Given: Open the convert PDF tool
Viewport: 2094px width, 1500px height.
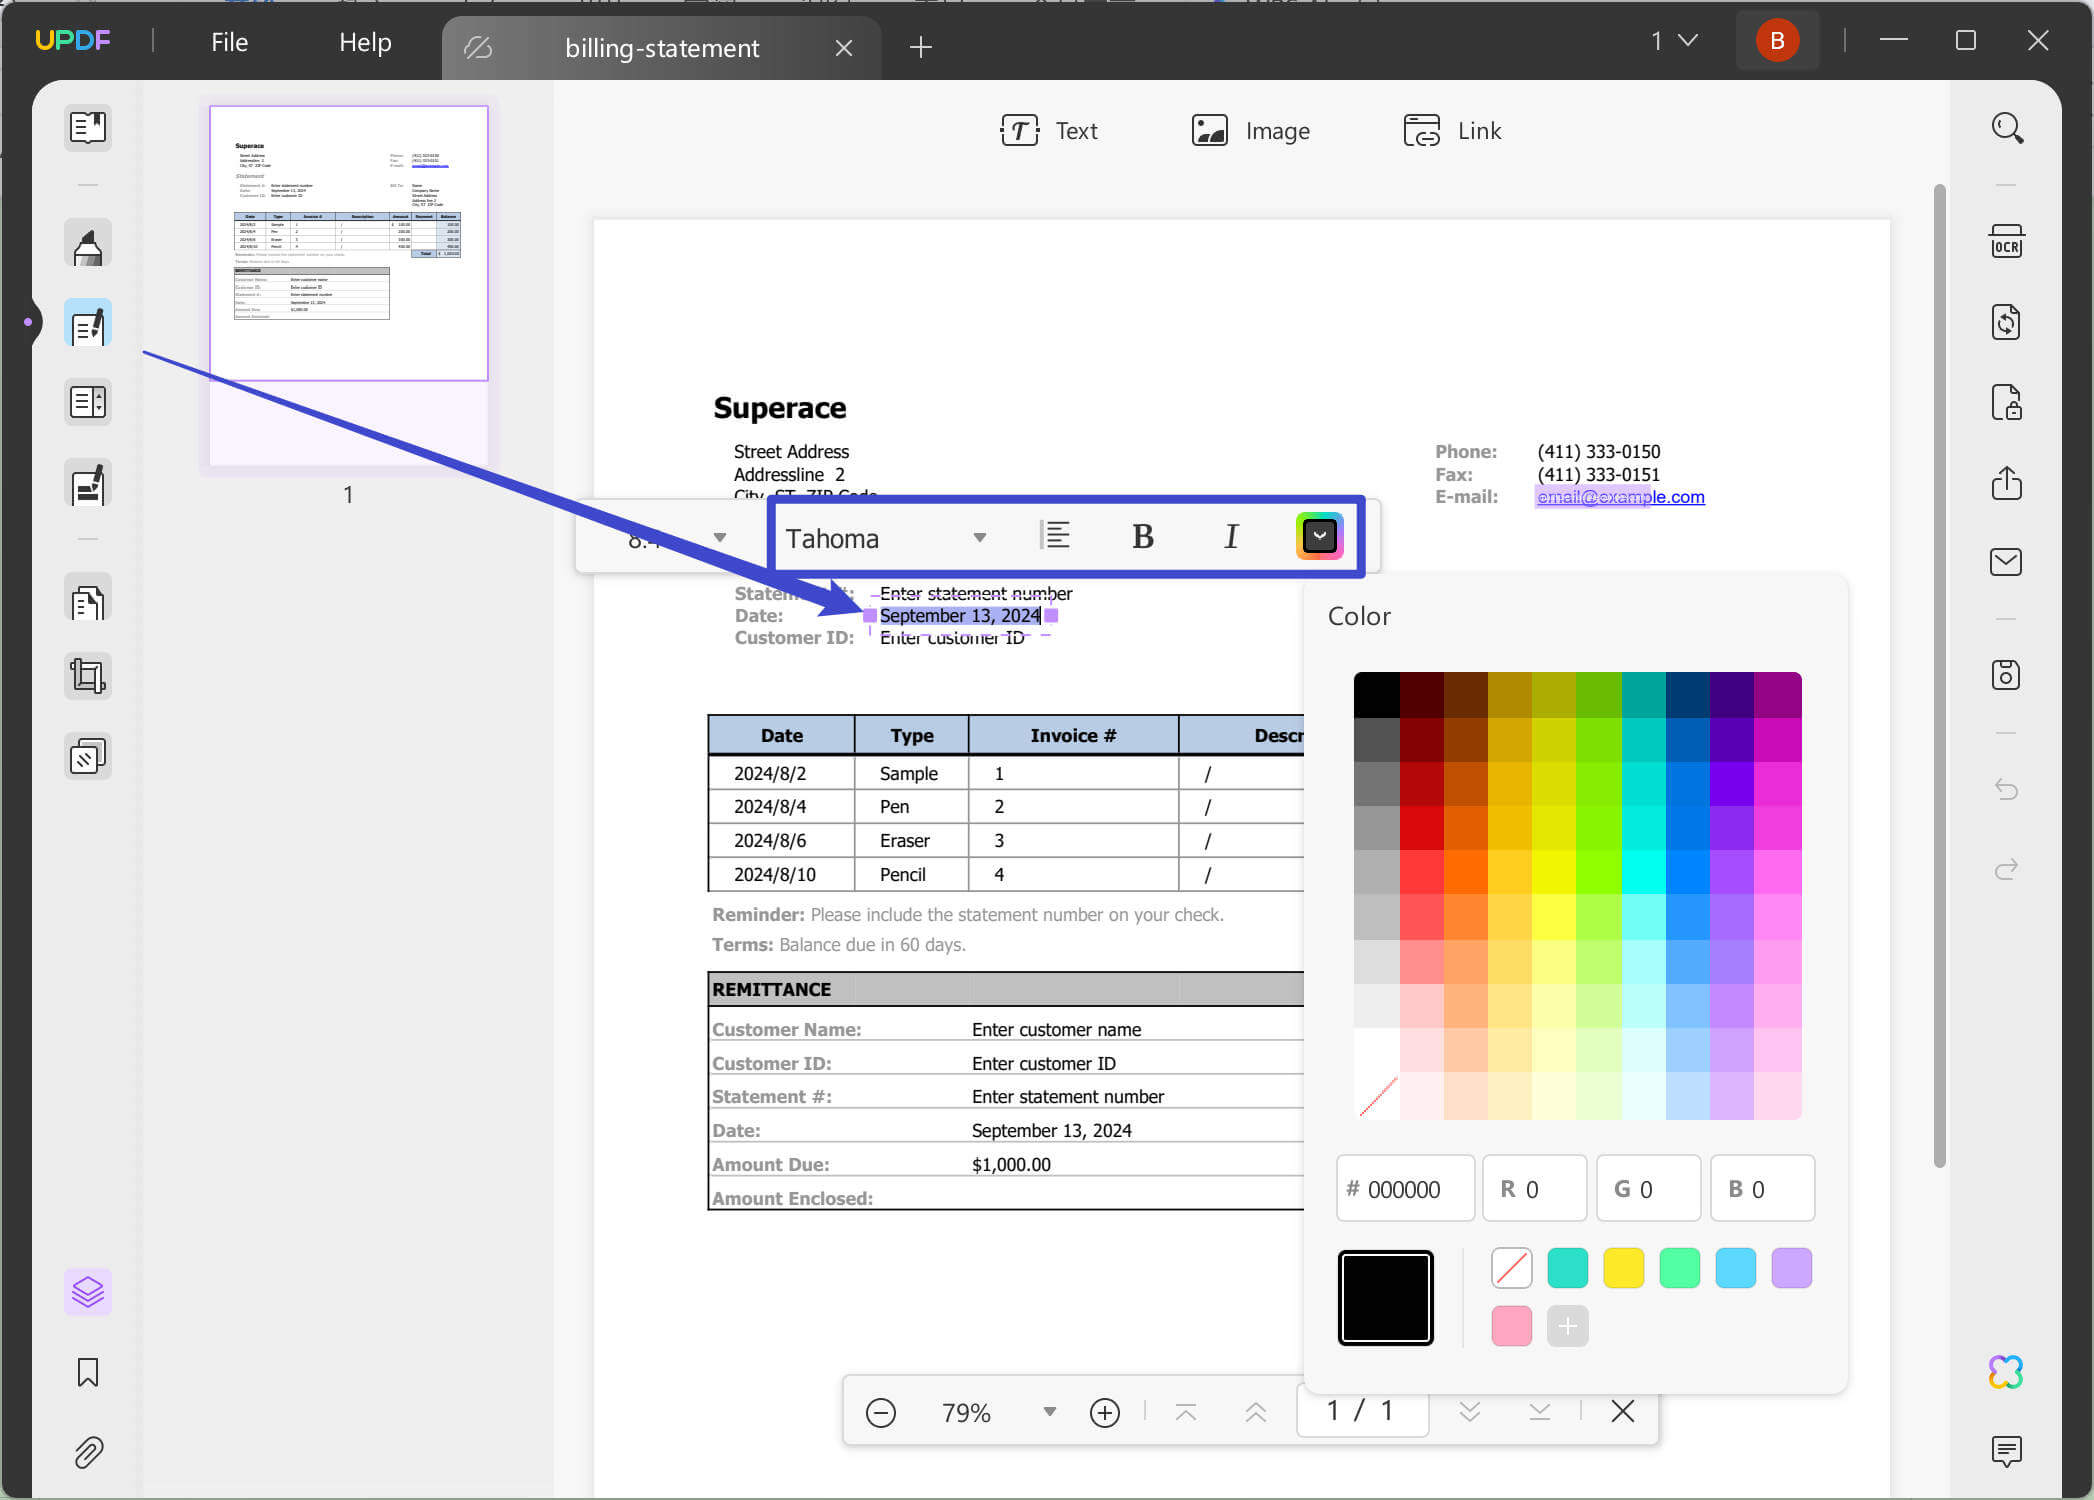Looking at the screenshot, I should click(2006, 321).
